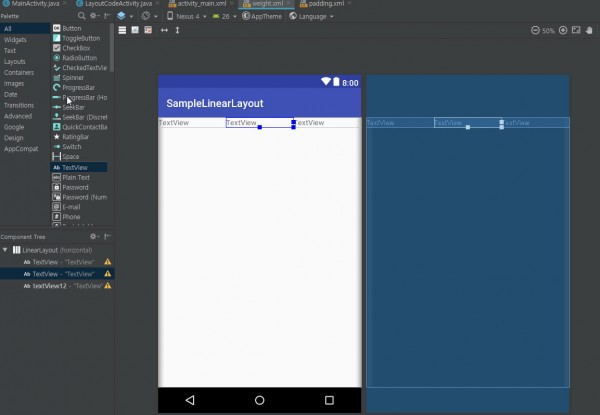Open the Language dropdown
This screenshot has height=415, width=600.
pos(311,16)
